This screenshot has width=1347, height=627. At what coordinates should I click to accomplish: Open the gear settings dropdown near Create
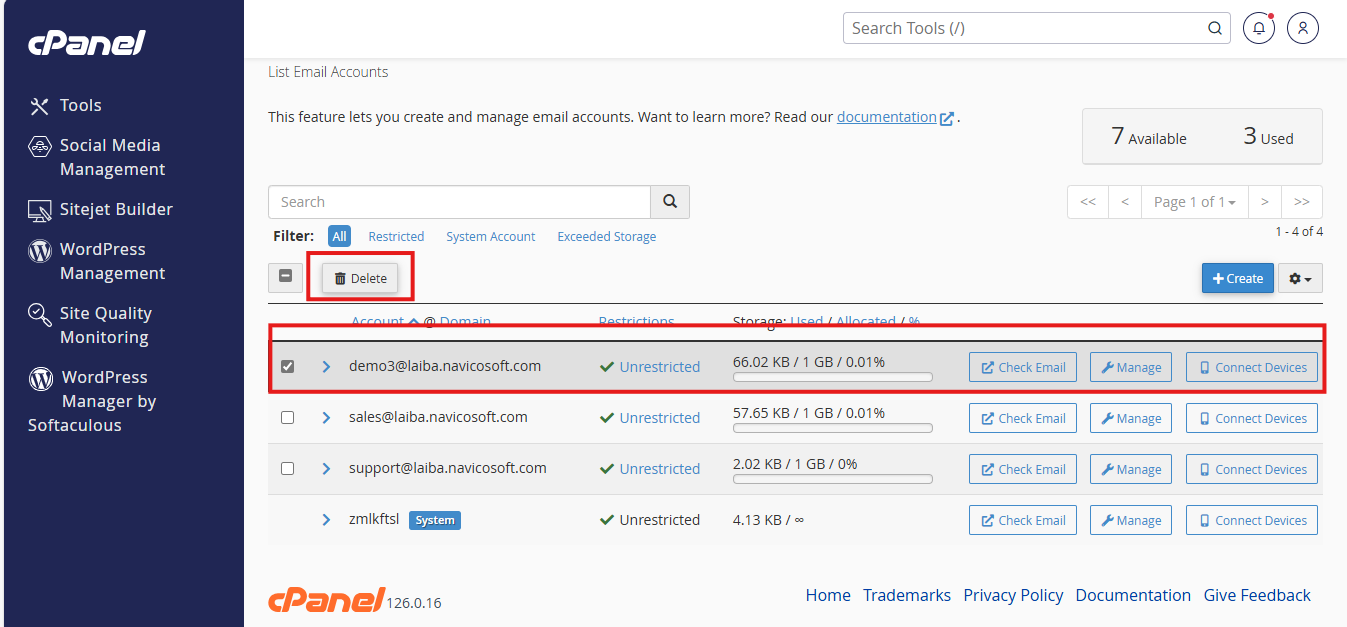(1300, 279)
